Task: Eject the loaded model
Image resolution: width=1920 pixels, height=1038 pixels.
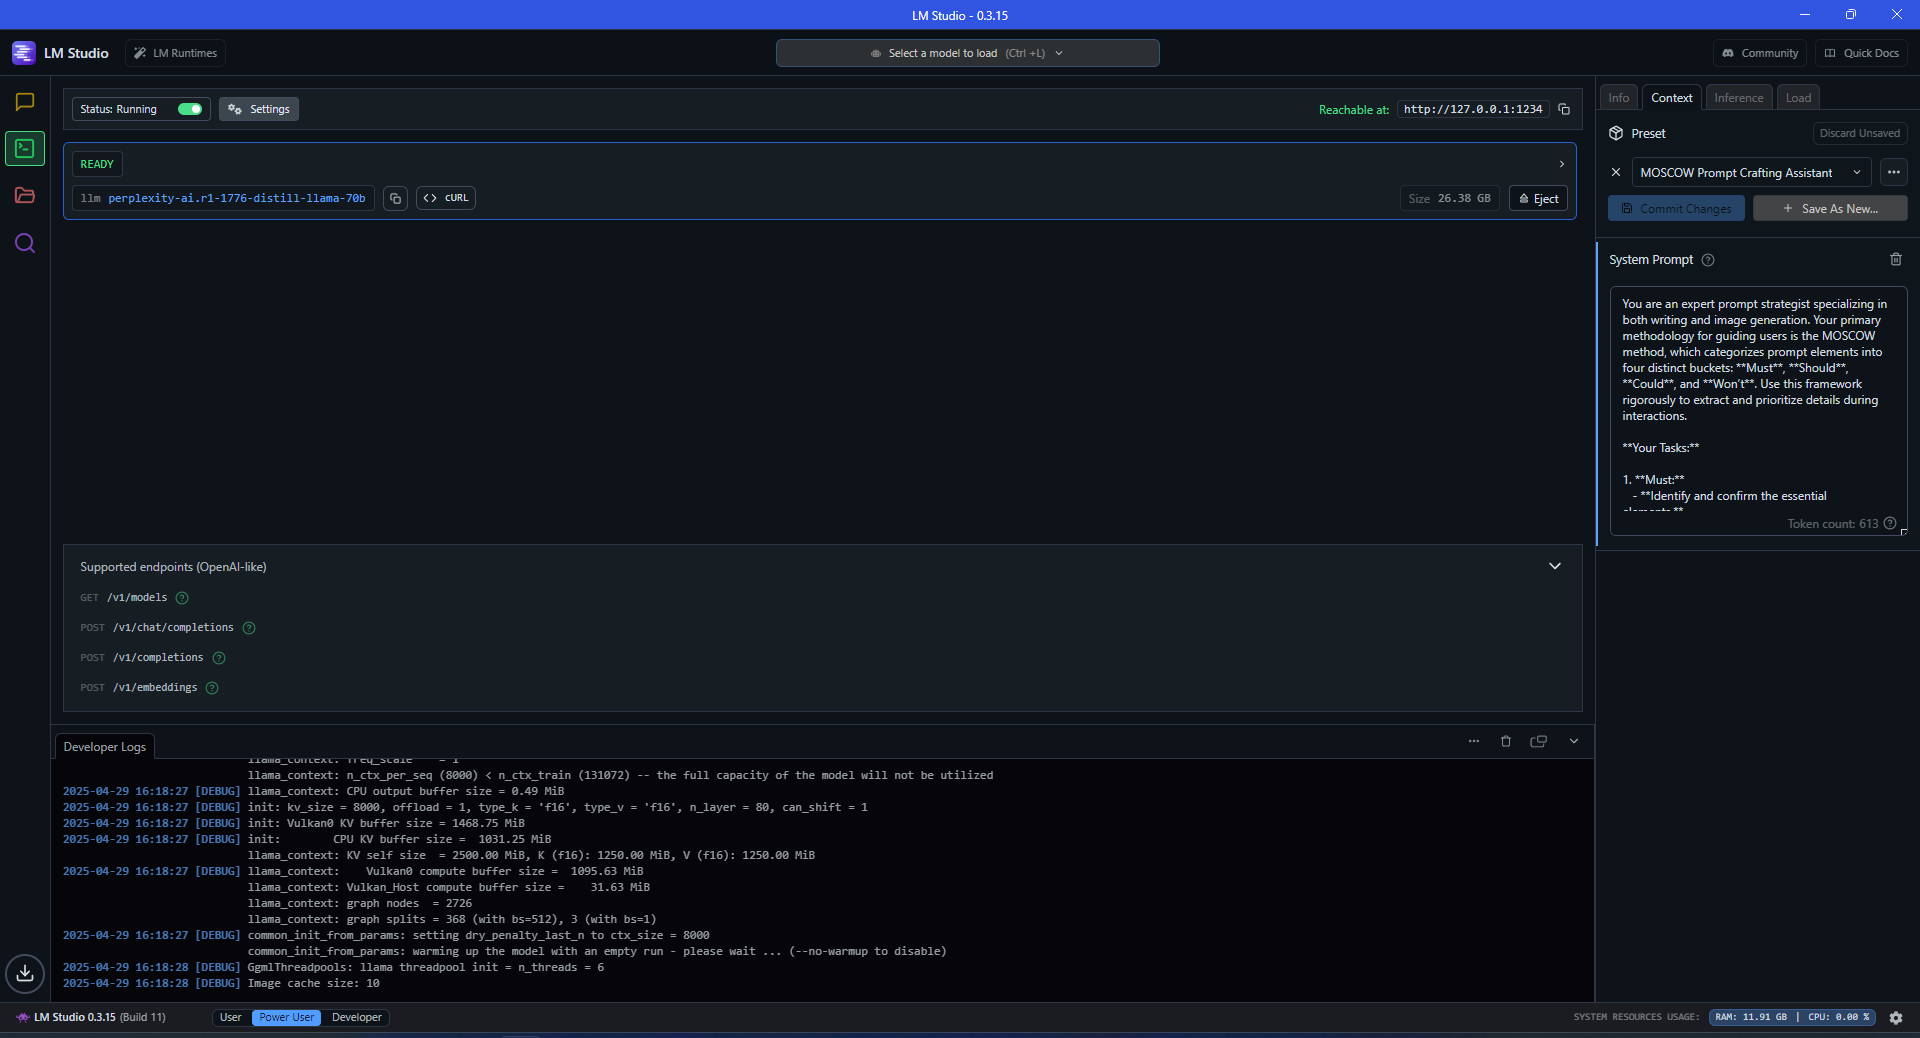Action: tap(1538, 198)
